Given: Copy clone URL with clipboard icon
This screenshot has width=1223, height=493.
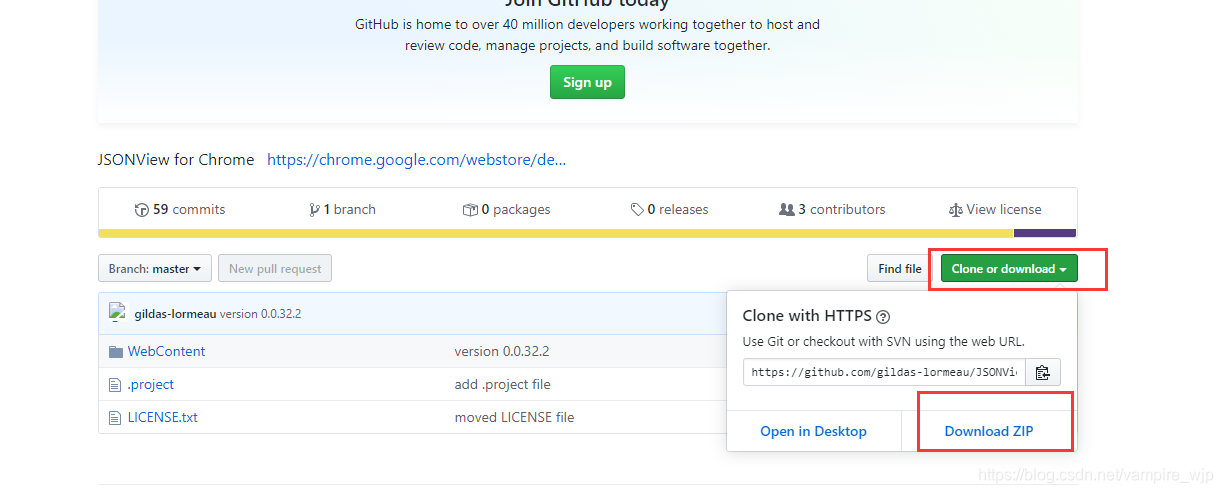Looking at the screenshot, I should (1043, 372).
